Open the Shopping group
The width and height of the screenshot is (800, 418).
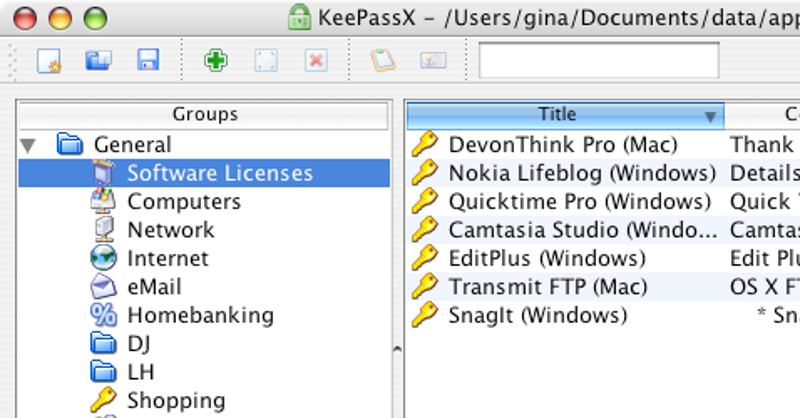tap(176, 401)
